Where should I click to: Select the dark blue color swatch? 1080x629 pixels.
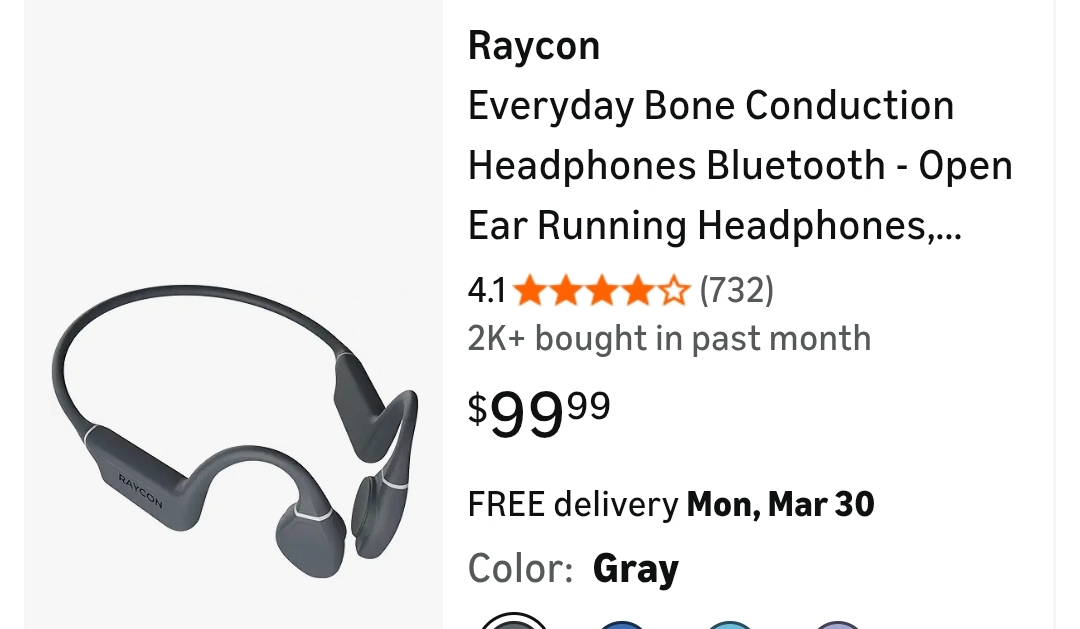(622, 624)
